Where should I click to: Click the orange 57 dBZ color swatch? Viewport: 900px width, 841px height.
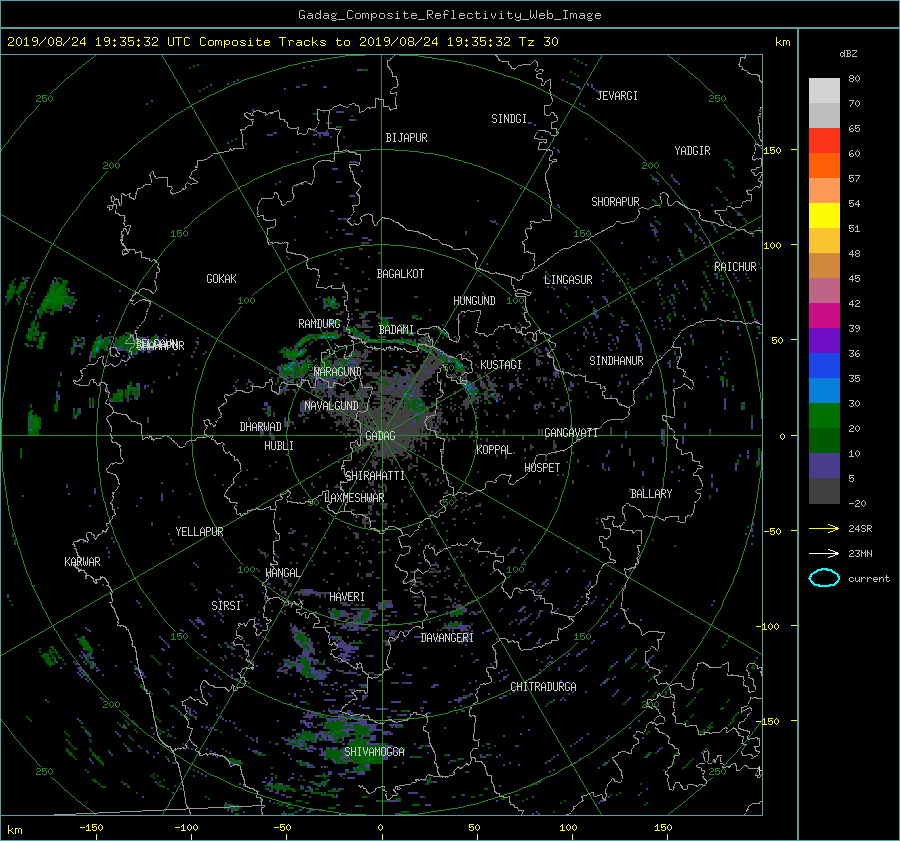pyautogui.click(x=824, y=166)
